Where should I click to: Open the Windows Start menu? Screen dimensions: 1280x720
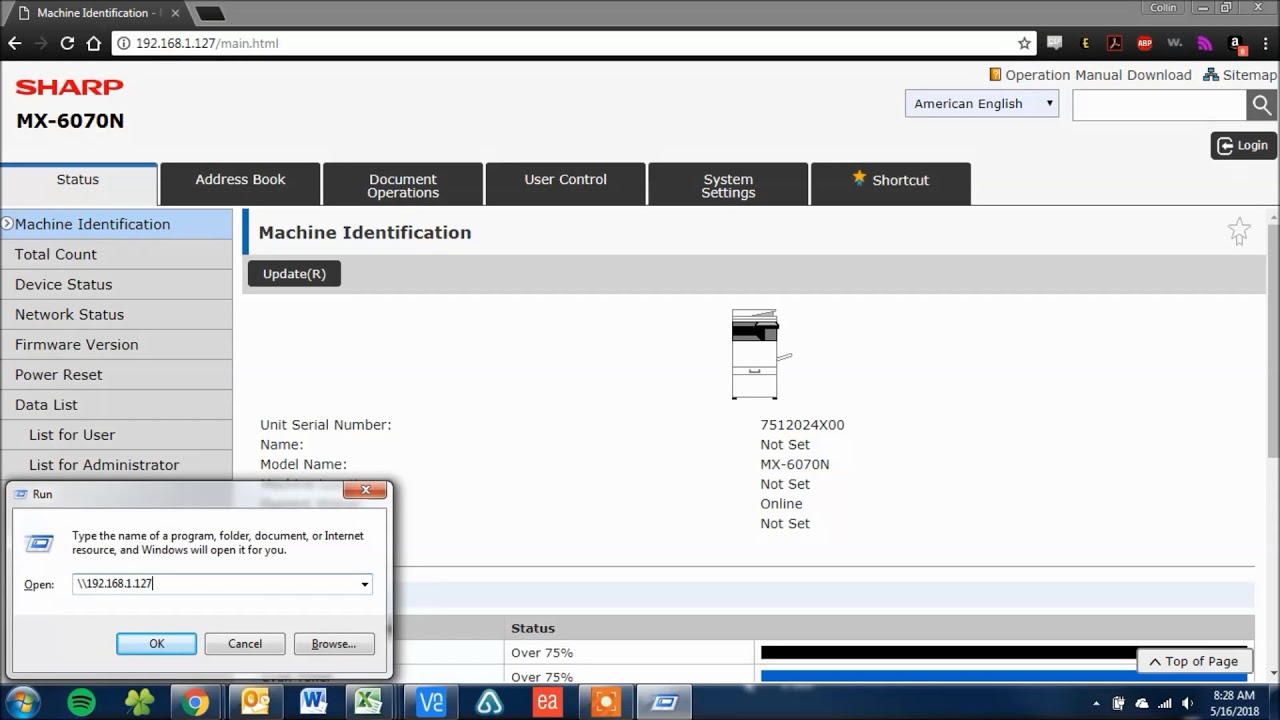click(22, 702)
